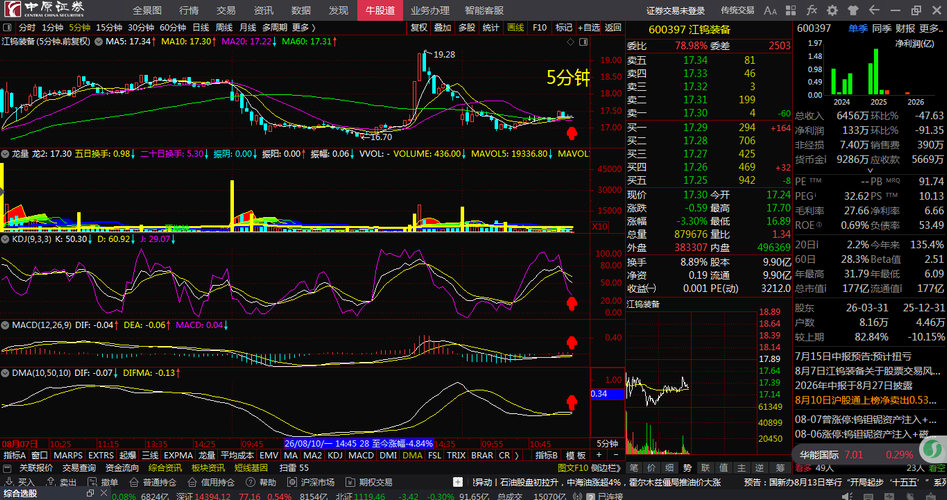
Task: Close the 综合选股 panel
Action: point(104,494)
